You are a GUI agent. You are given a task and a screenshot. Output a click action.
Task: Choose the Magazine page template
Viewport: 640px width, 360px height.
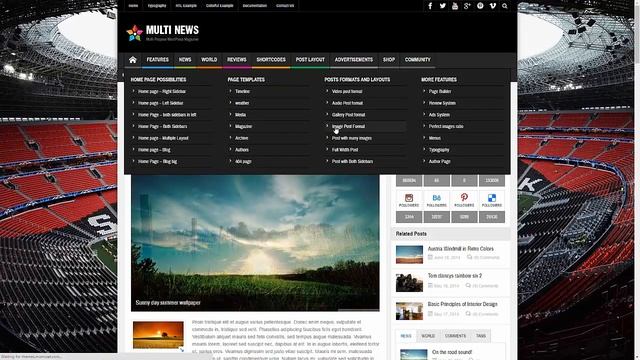click(243, 127)
